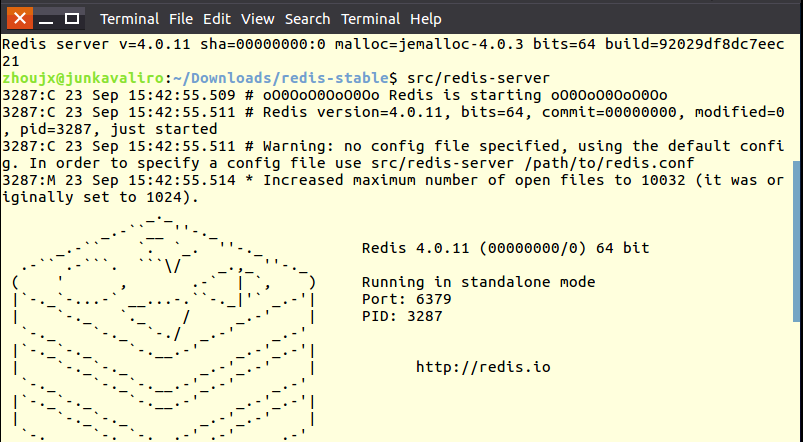The height and width of the screenshot is (442, 803).
Task: Click the 'malloc=jemalloc-4.0.3' text
Action: [x=429, y=45]
